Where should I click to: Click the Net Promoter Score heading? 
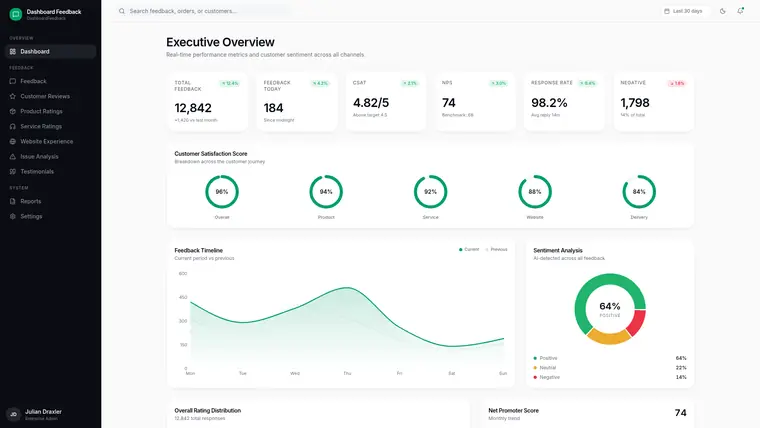pyautogui.click(x=513, y=411)
